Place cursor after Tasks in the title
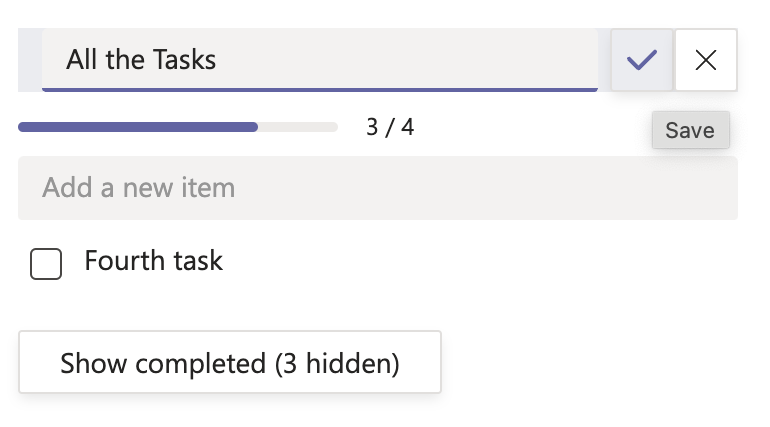This screenshot has height=427, width=770. pos(218,60)
